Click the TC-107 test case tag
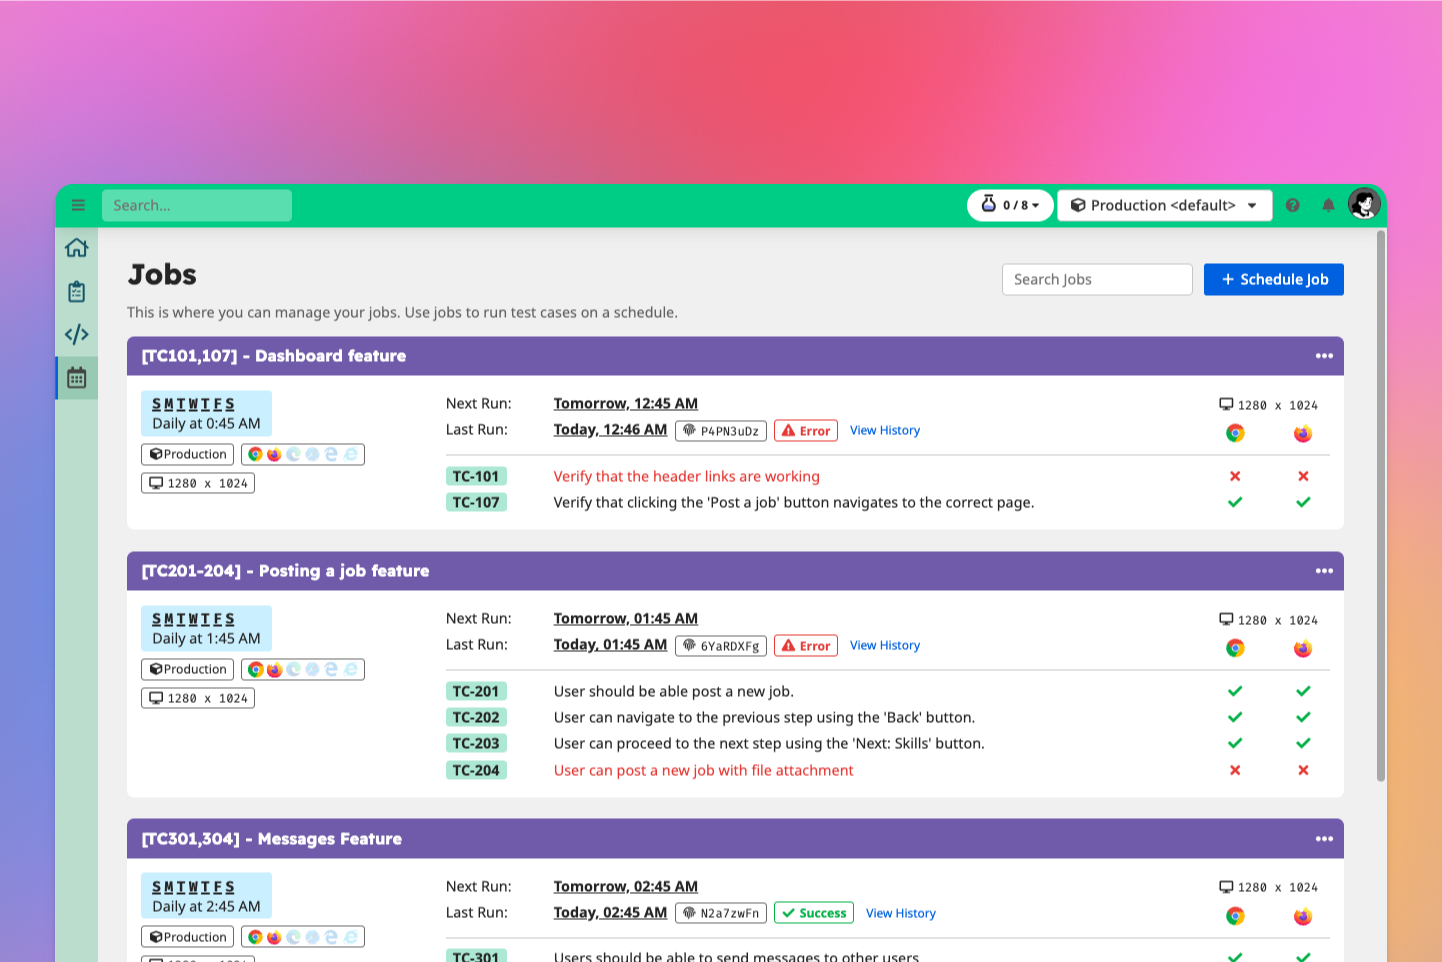The height and width of the screenshot is (962, 1442). point(476,502)
